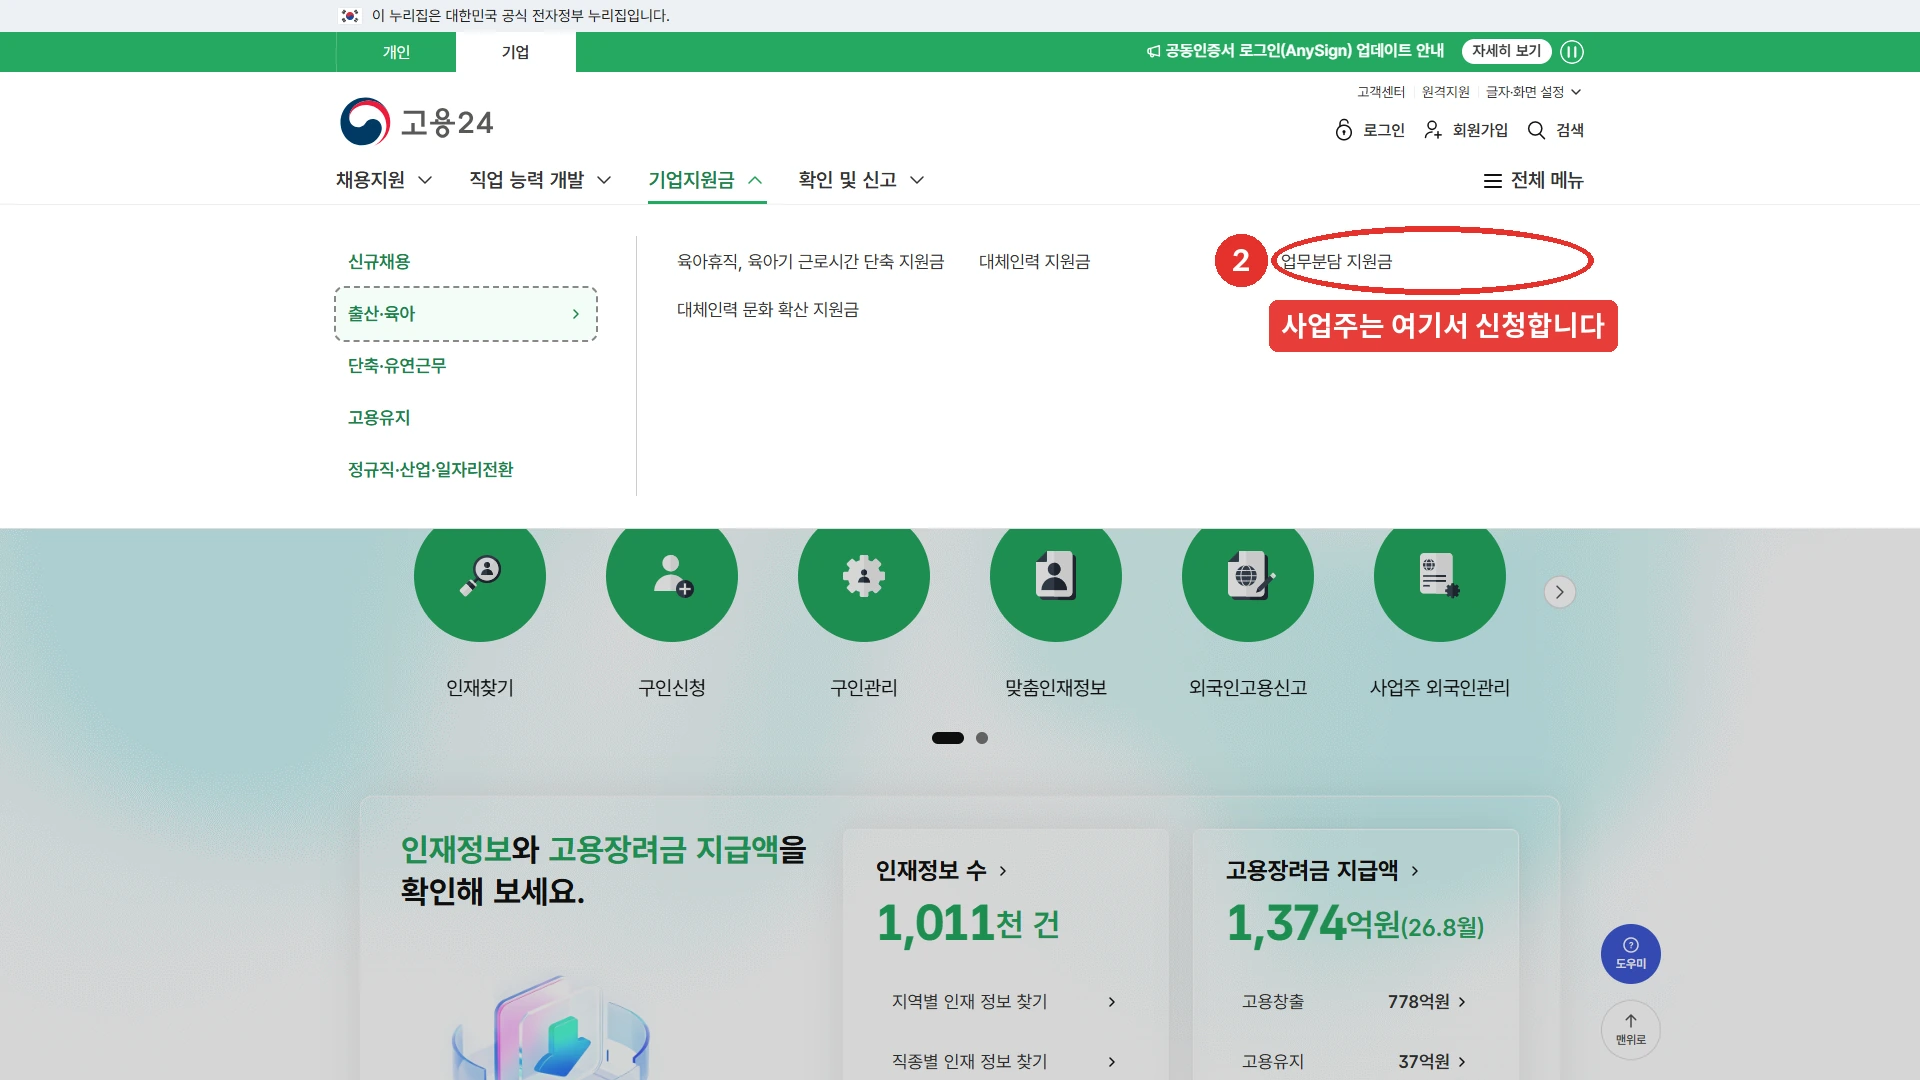This screenshot has height=1080, width=1920.
Task: Open 업무분담 지원금 link
Action: [1336, 262]
